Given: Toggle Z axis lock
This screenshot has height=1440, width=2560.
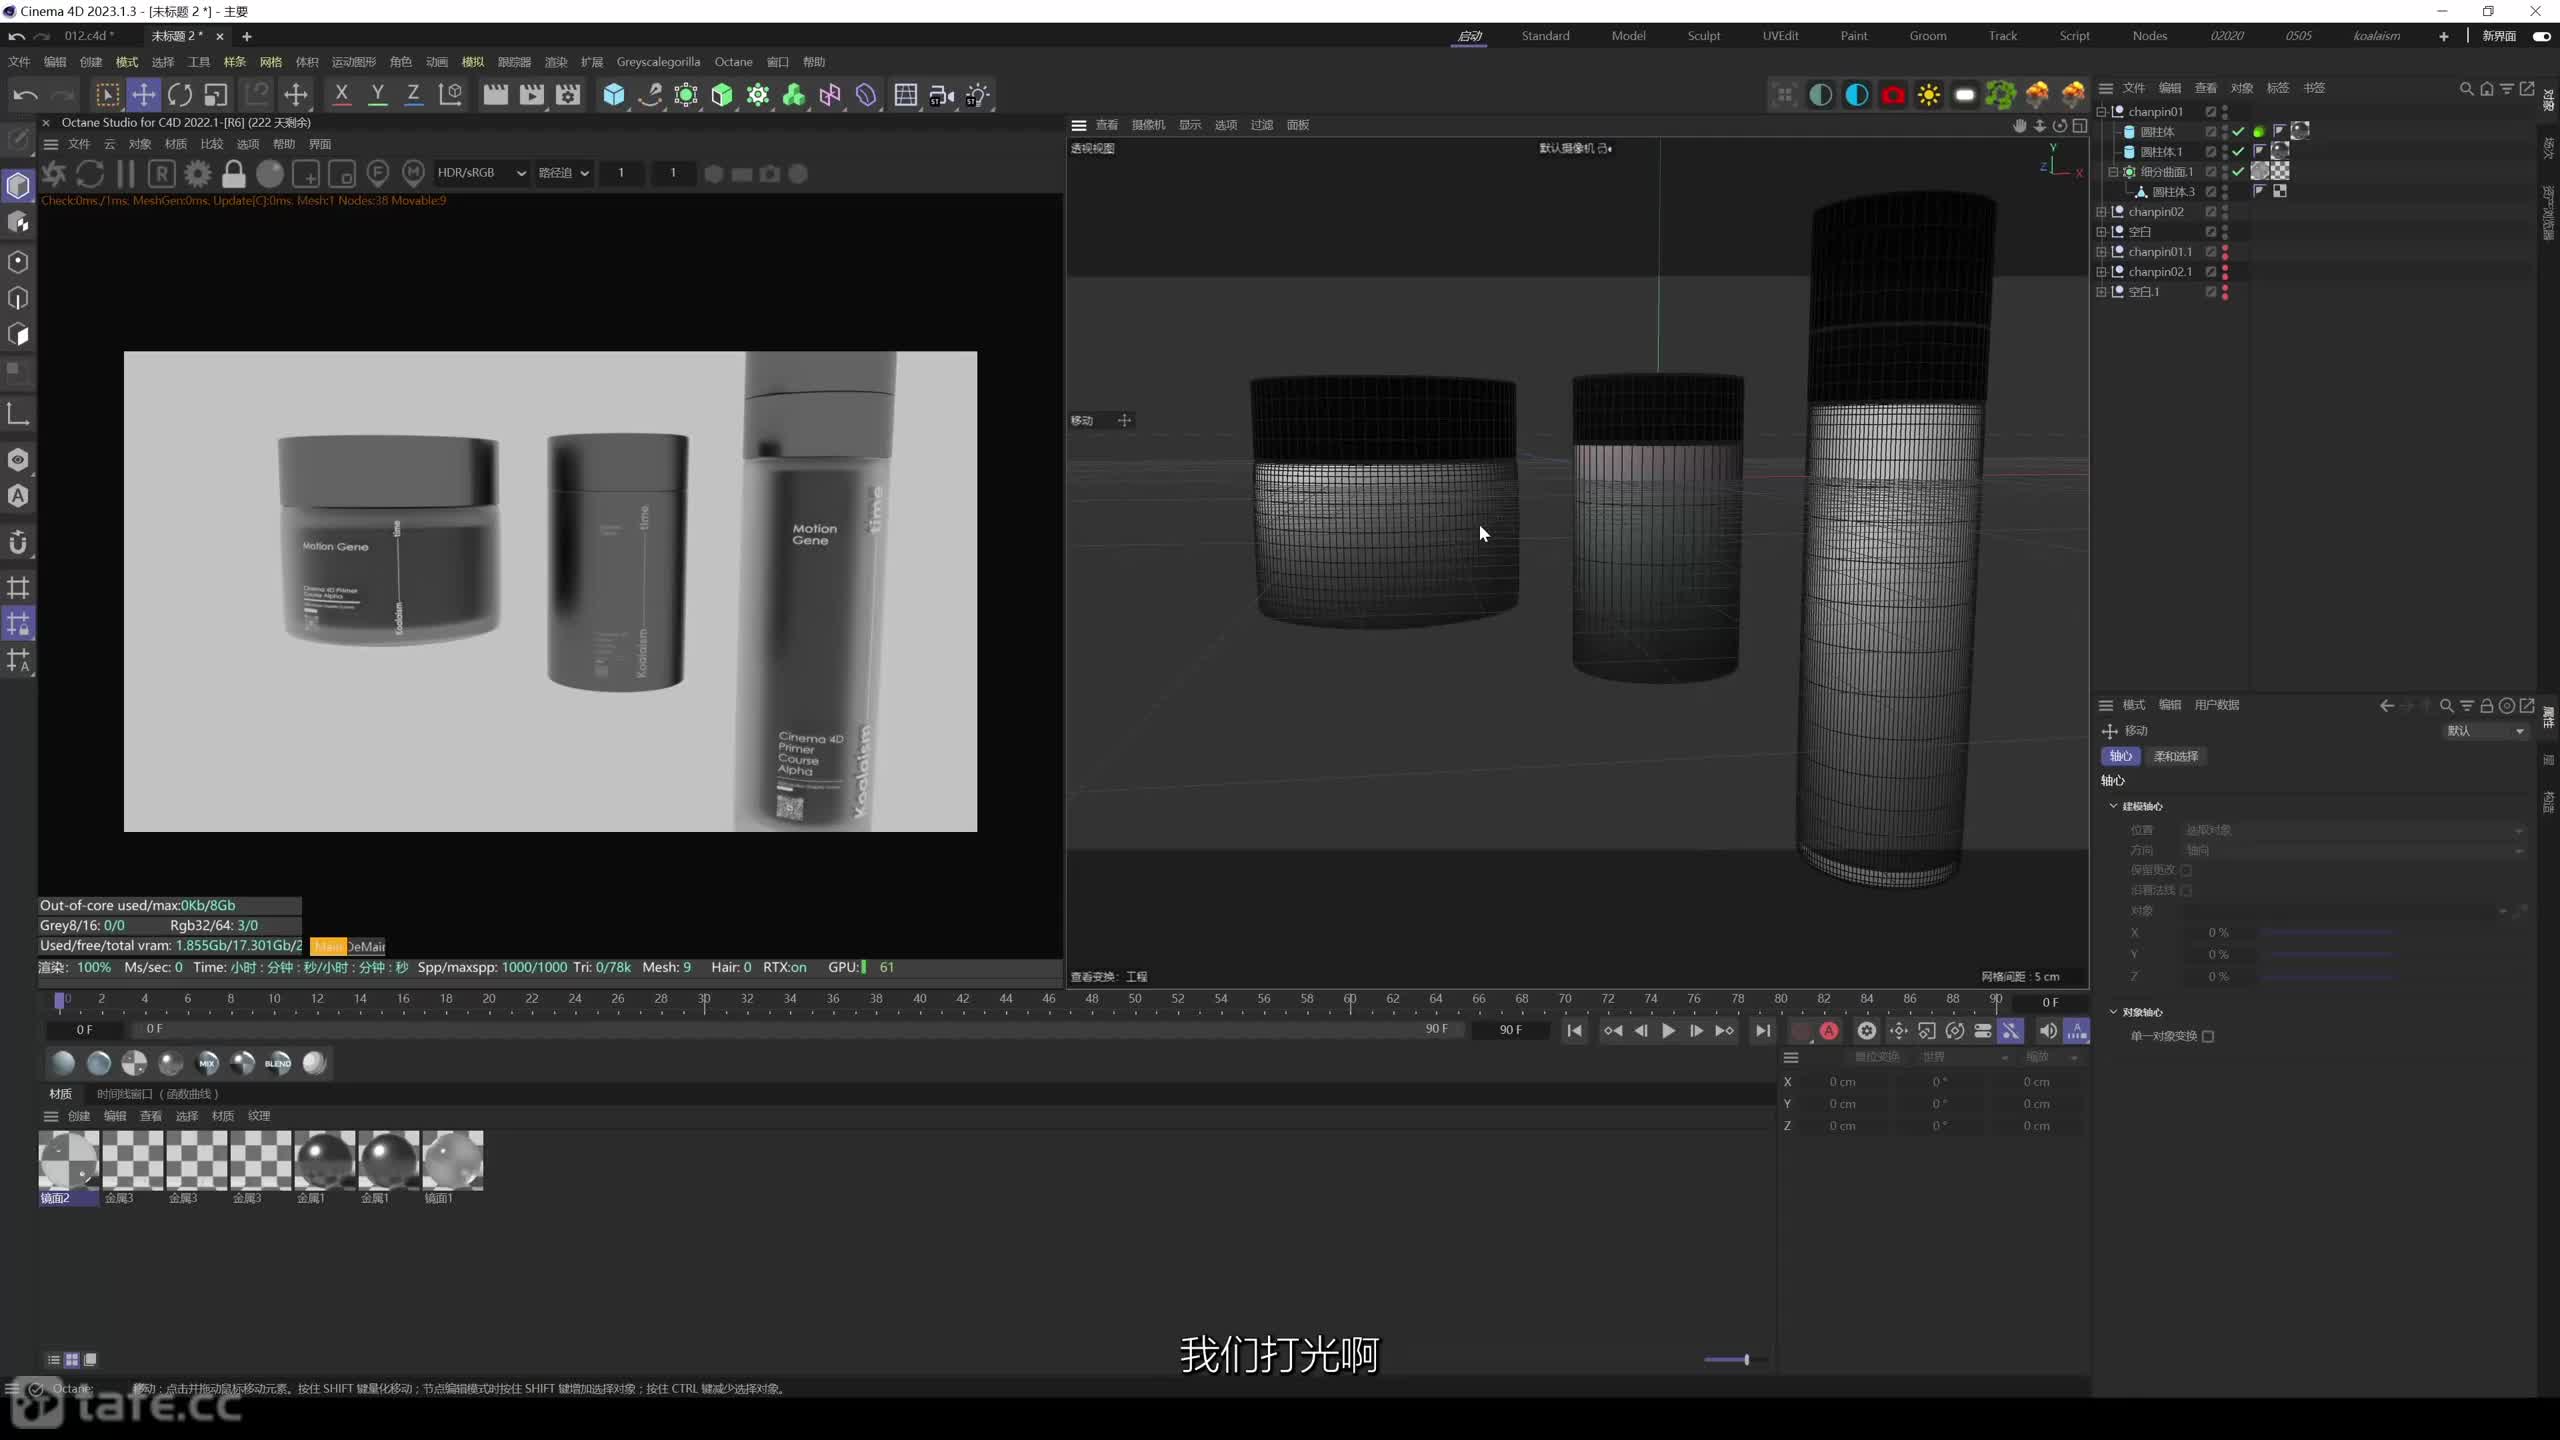Looking at the screenshot, I should (x=413, y=95).
